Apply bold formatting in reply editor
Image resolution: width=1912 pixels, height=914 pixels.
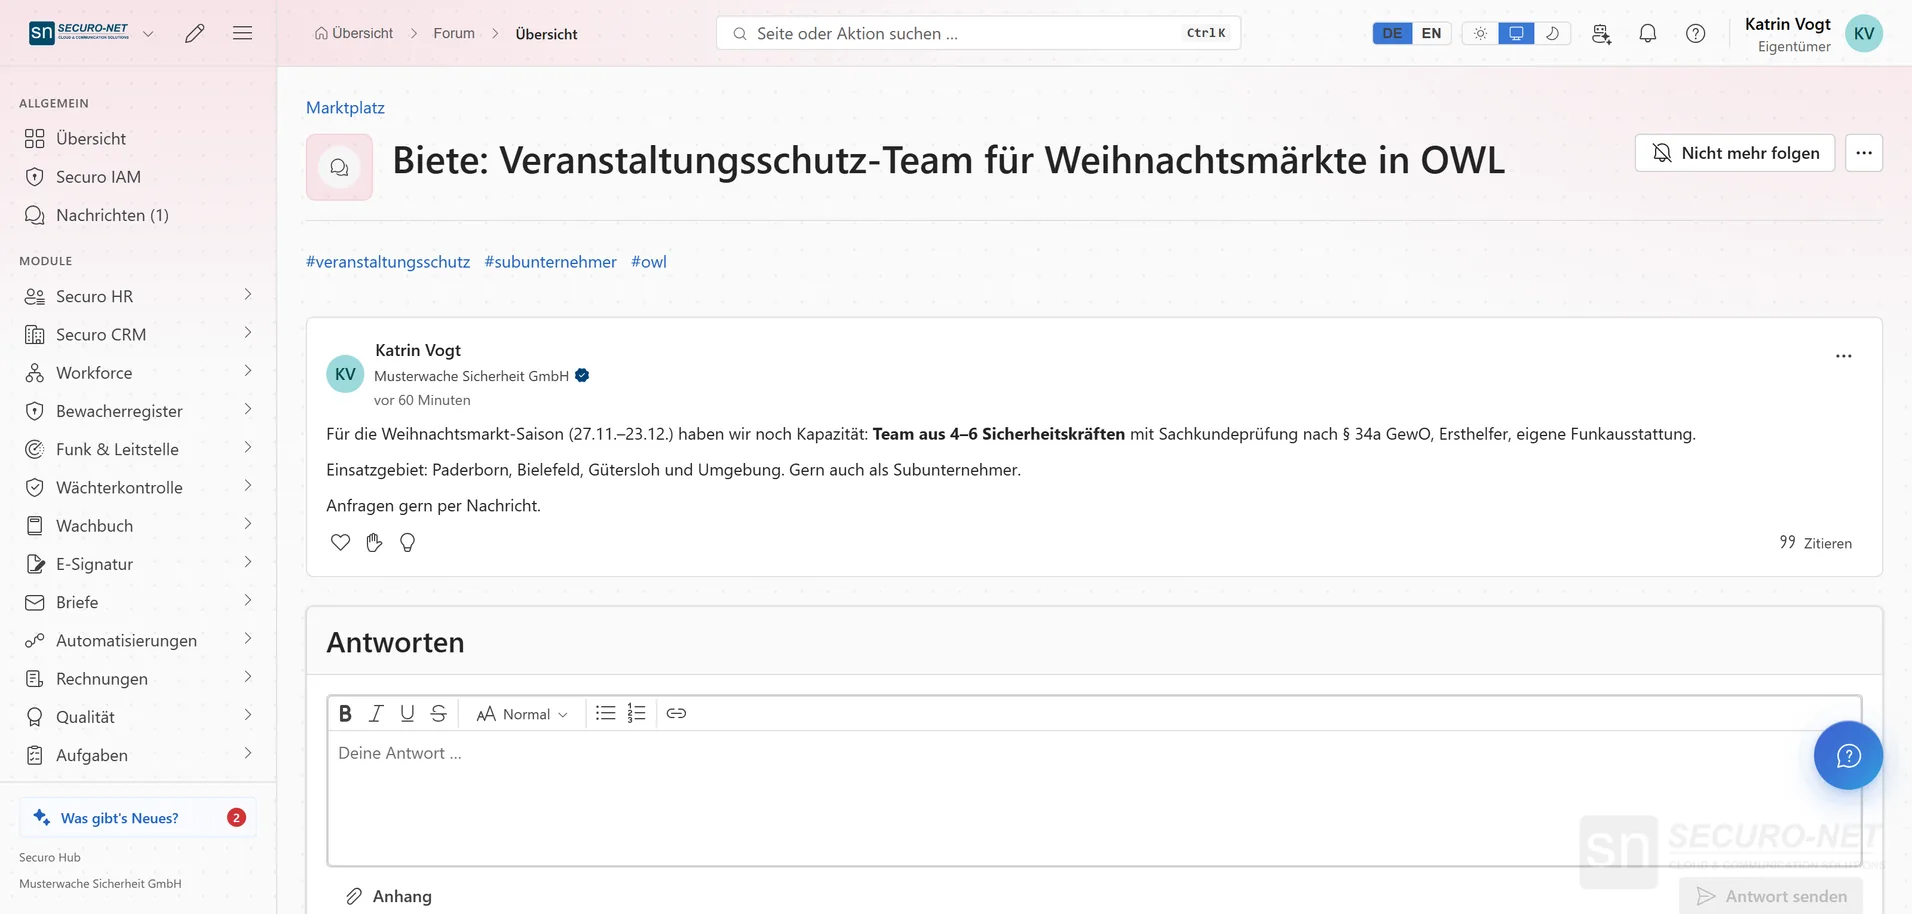[x=345, y=713]
